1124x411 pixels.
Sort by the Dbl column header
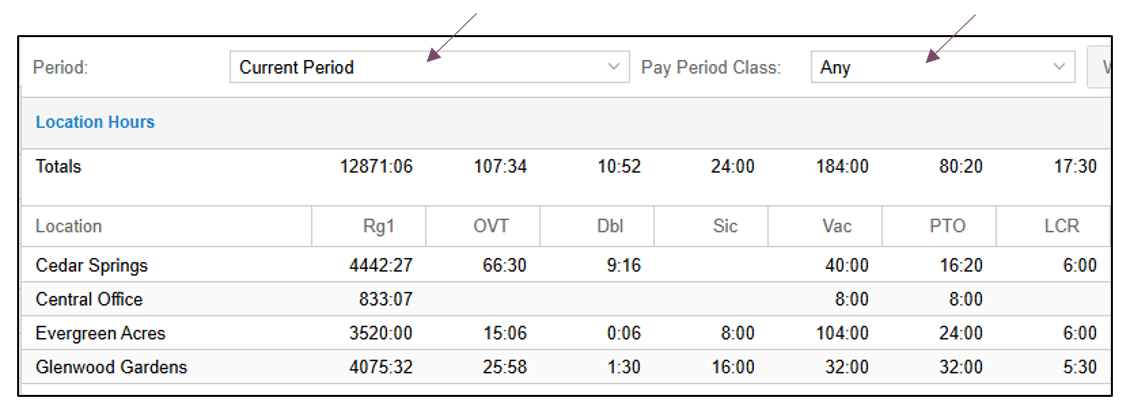(596, 227)
